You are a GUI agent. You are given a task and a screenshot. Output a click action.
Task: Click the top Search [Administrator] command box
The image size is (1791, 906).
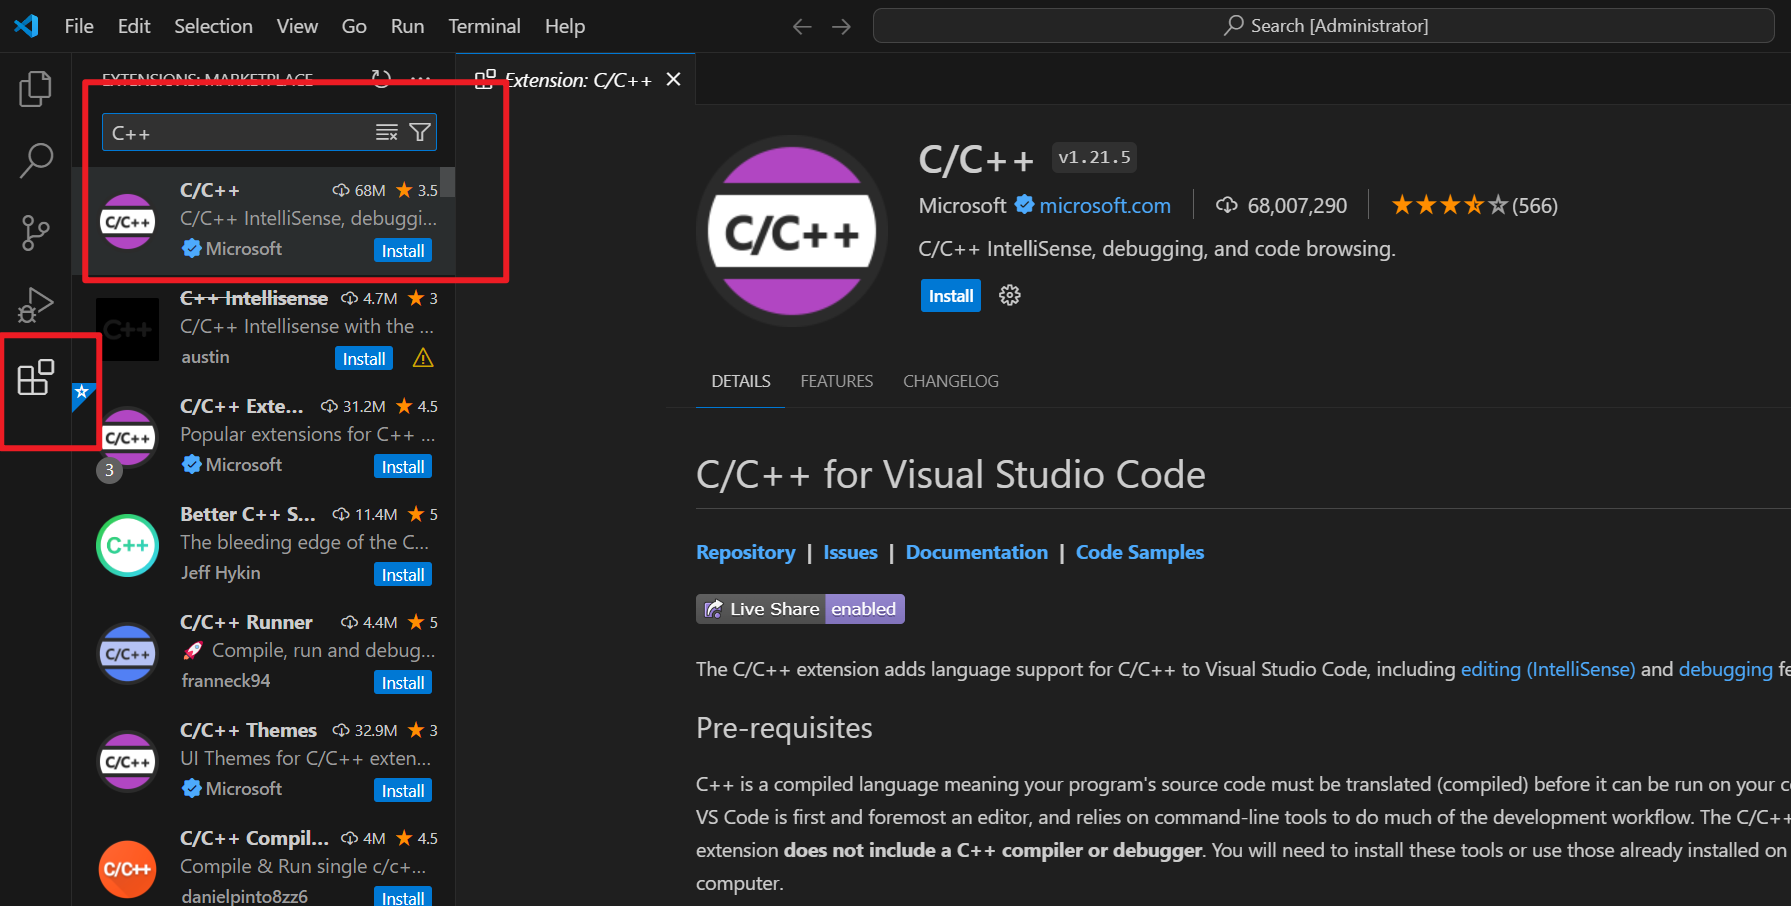(x=1323, y=26)
